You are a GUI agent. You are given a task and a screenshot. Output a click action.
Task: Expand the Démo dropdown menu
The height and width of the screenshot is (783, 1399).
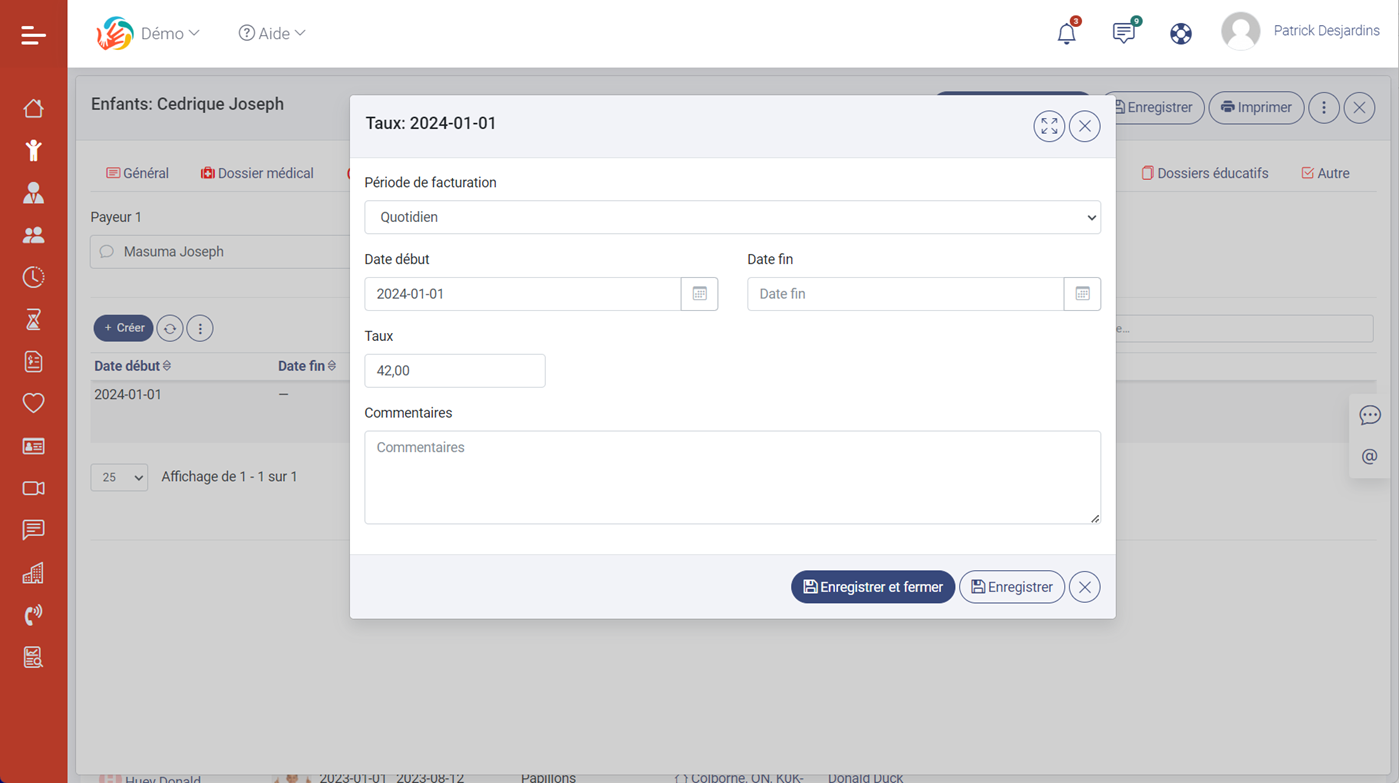tap(169, 33)
